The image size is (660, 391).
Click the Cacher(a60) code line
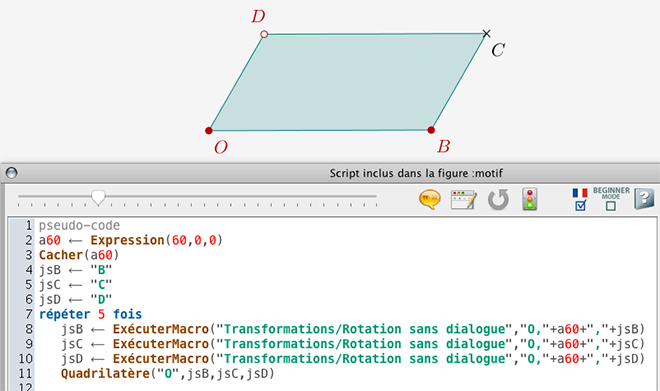79,255
